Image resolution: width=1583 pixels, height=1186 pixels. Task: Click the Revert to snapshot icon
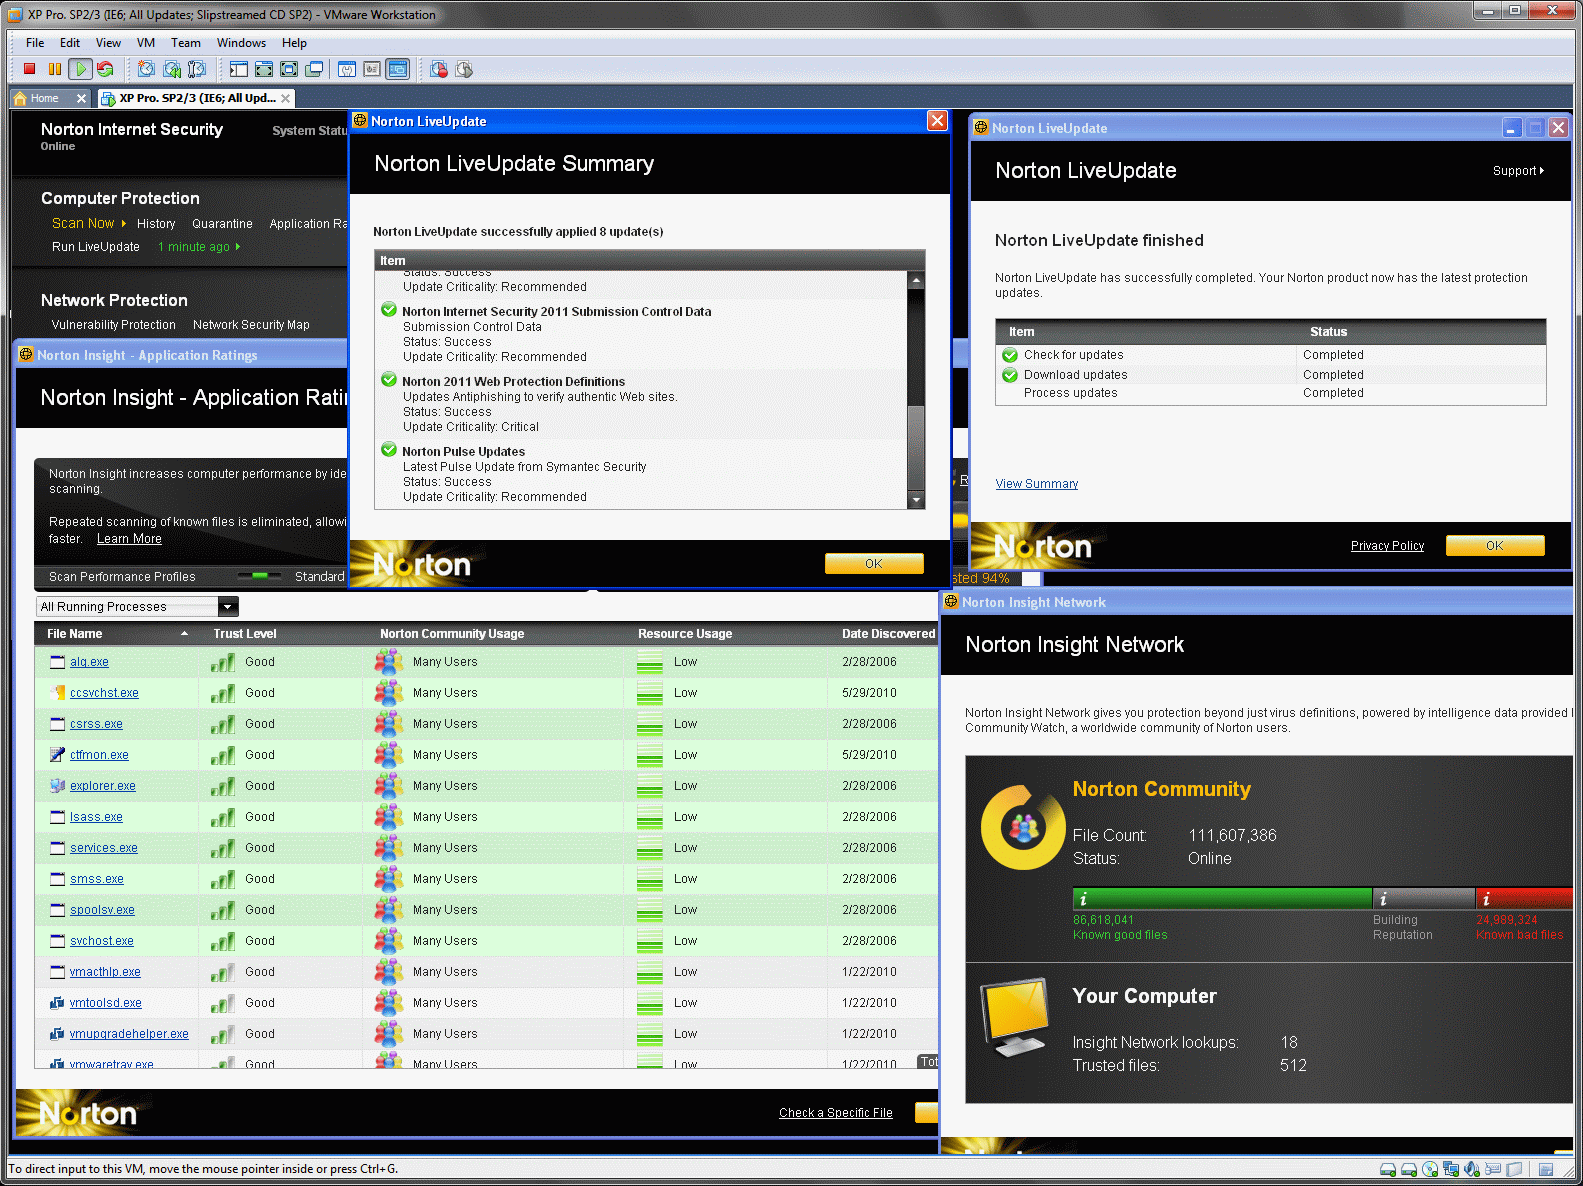click(x=172, y=69)
